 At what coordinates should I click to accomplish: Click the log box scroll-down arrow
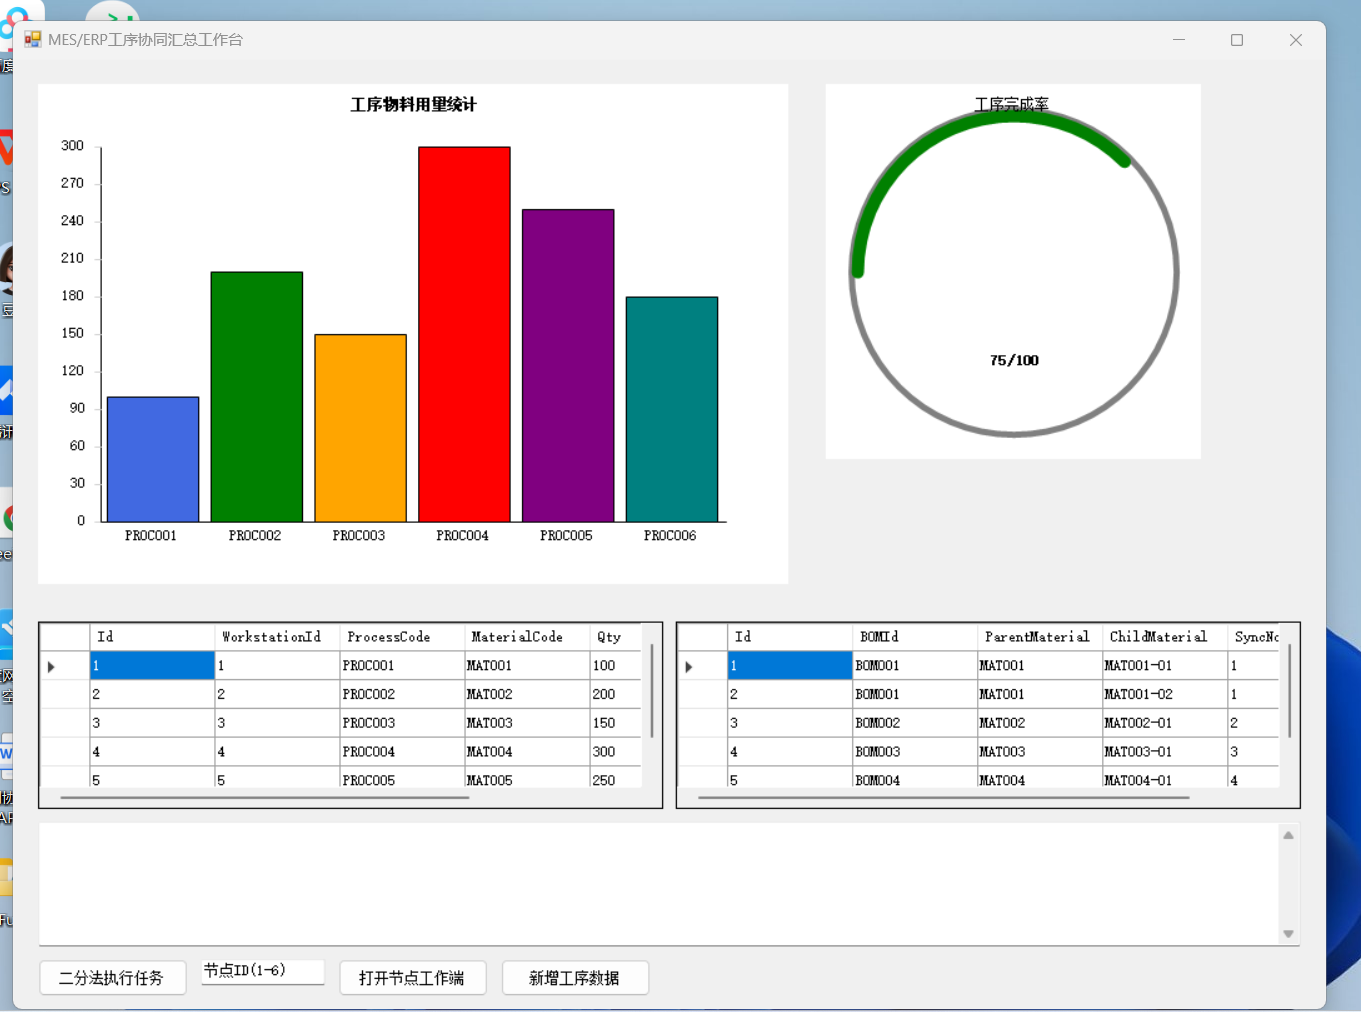click(1289, 934)
